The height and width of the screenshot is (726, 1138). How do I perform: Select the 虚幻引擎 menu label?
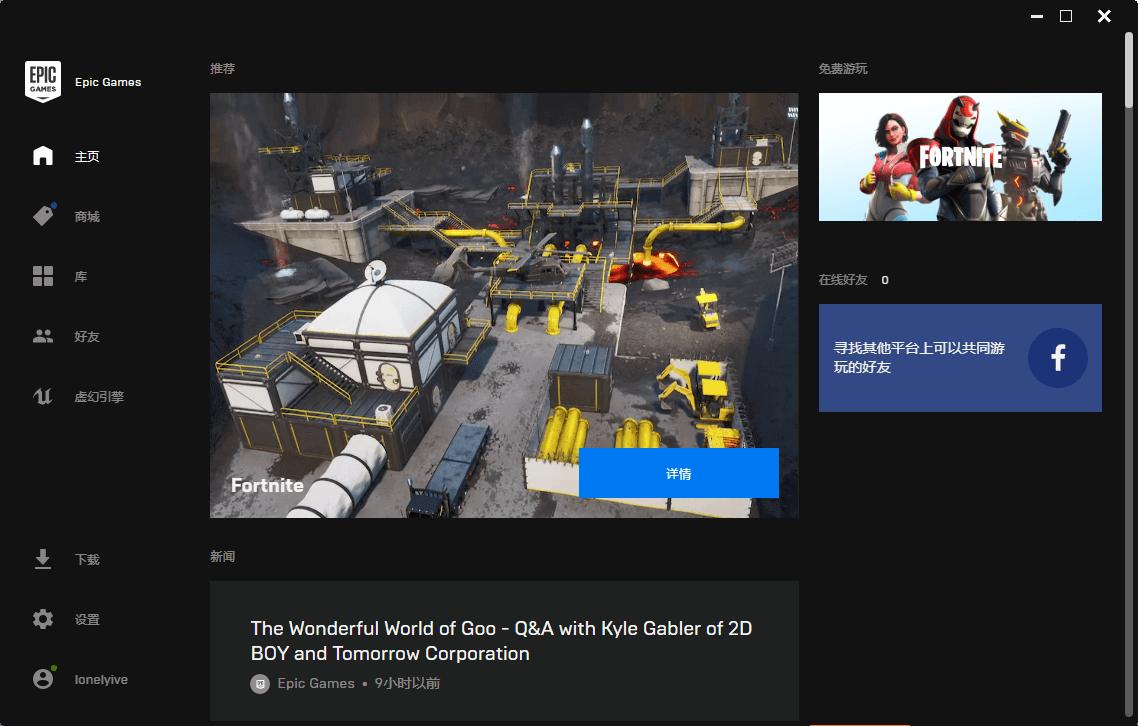[x=99, y=396]
